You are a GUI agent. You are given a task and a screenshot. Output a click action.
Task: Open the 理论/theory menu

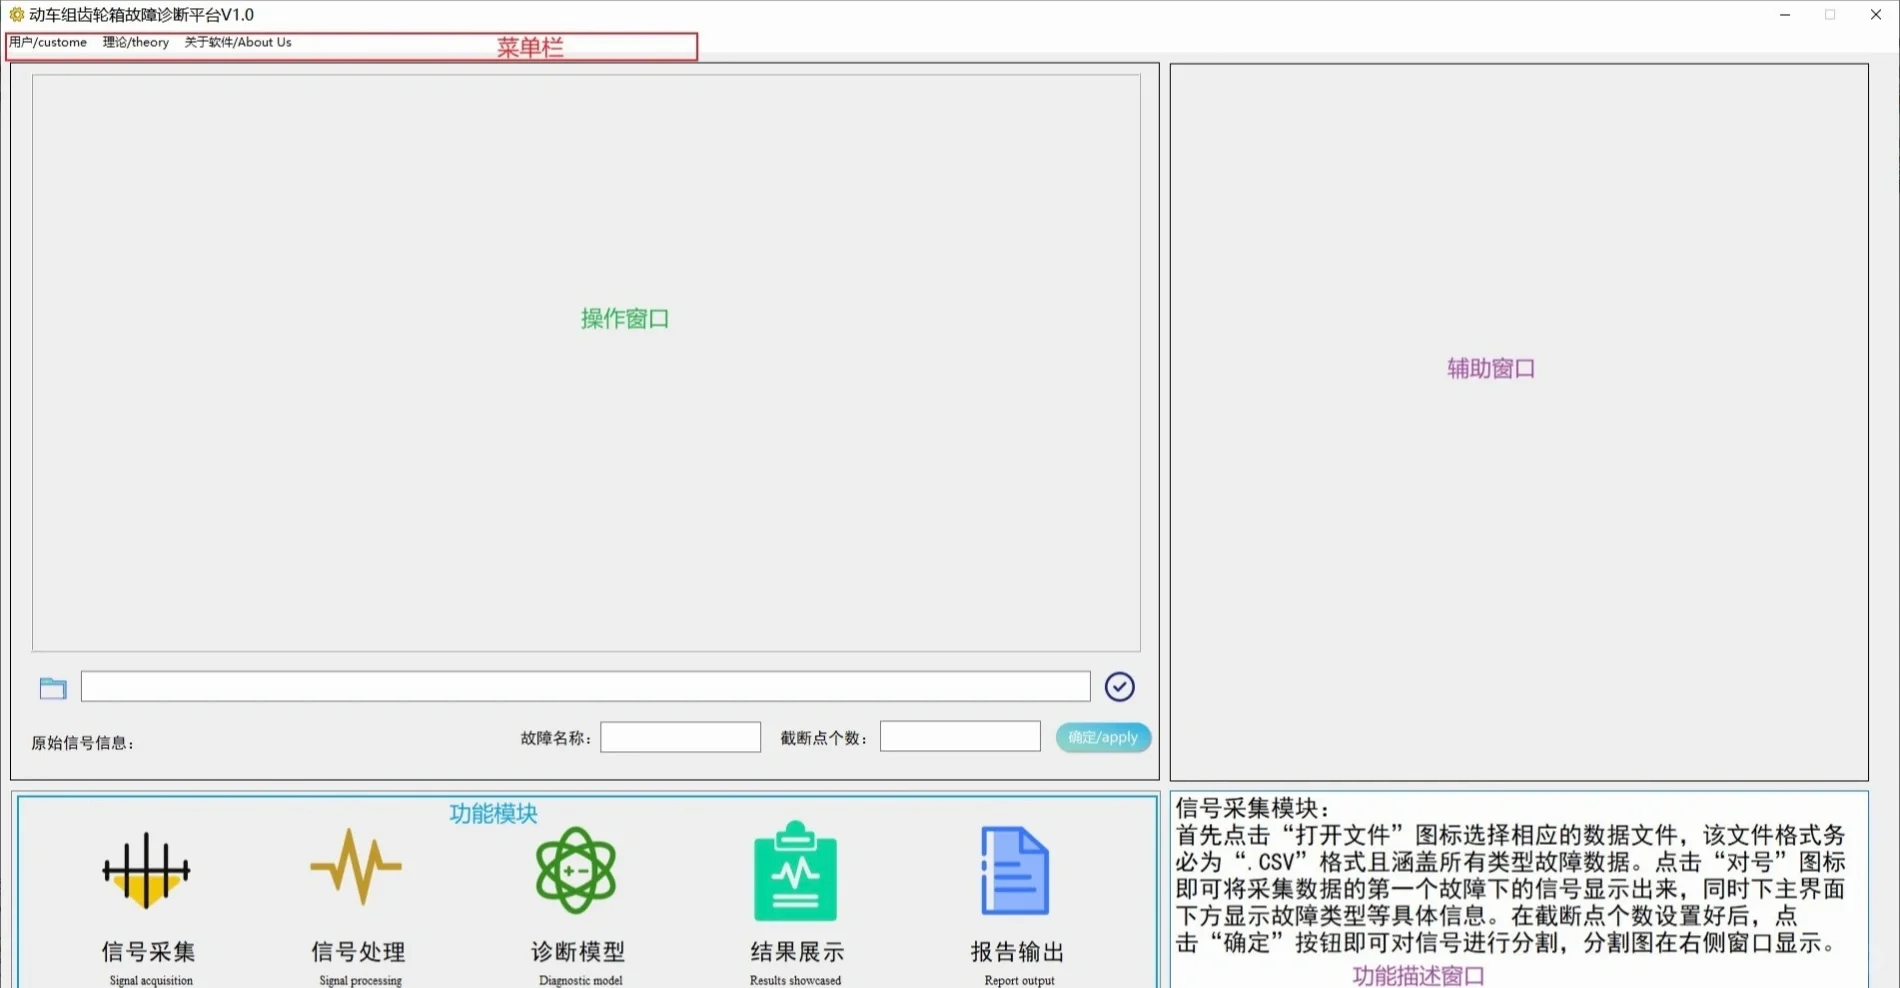tap(135, 42)
